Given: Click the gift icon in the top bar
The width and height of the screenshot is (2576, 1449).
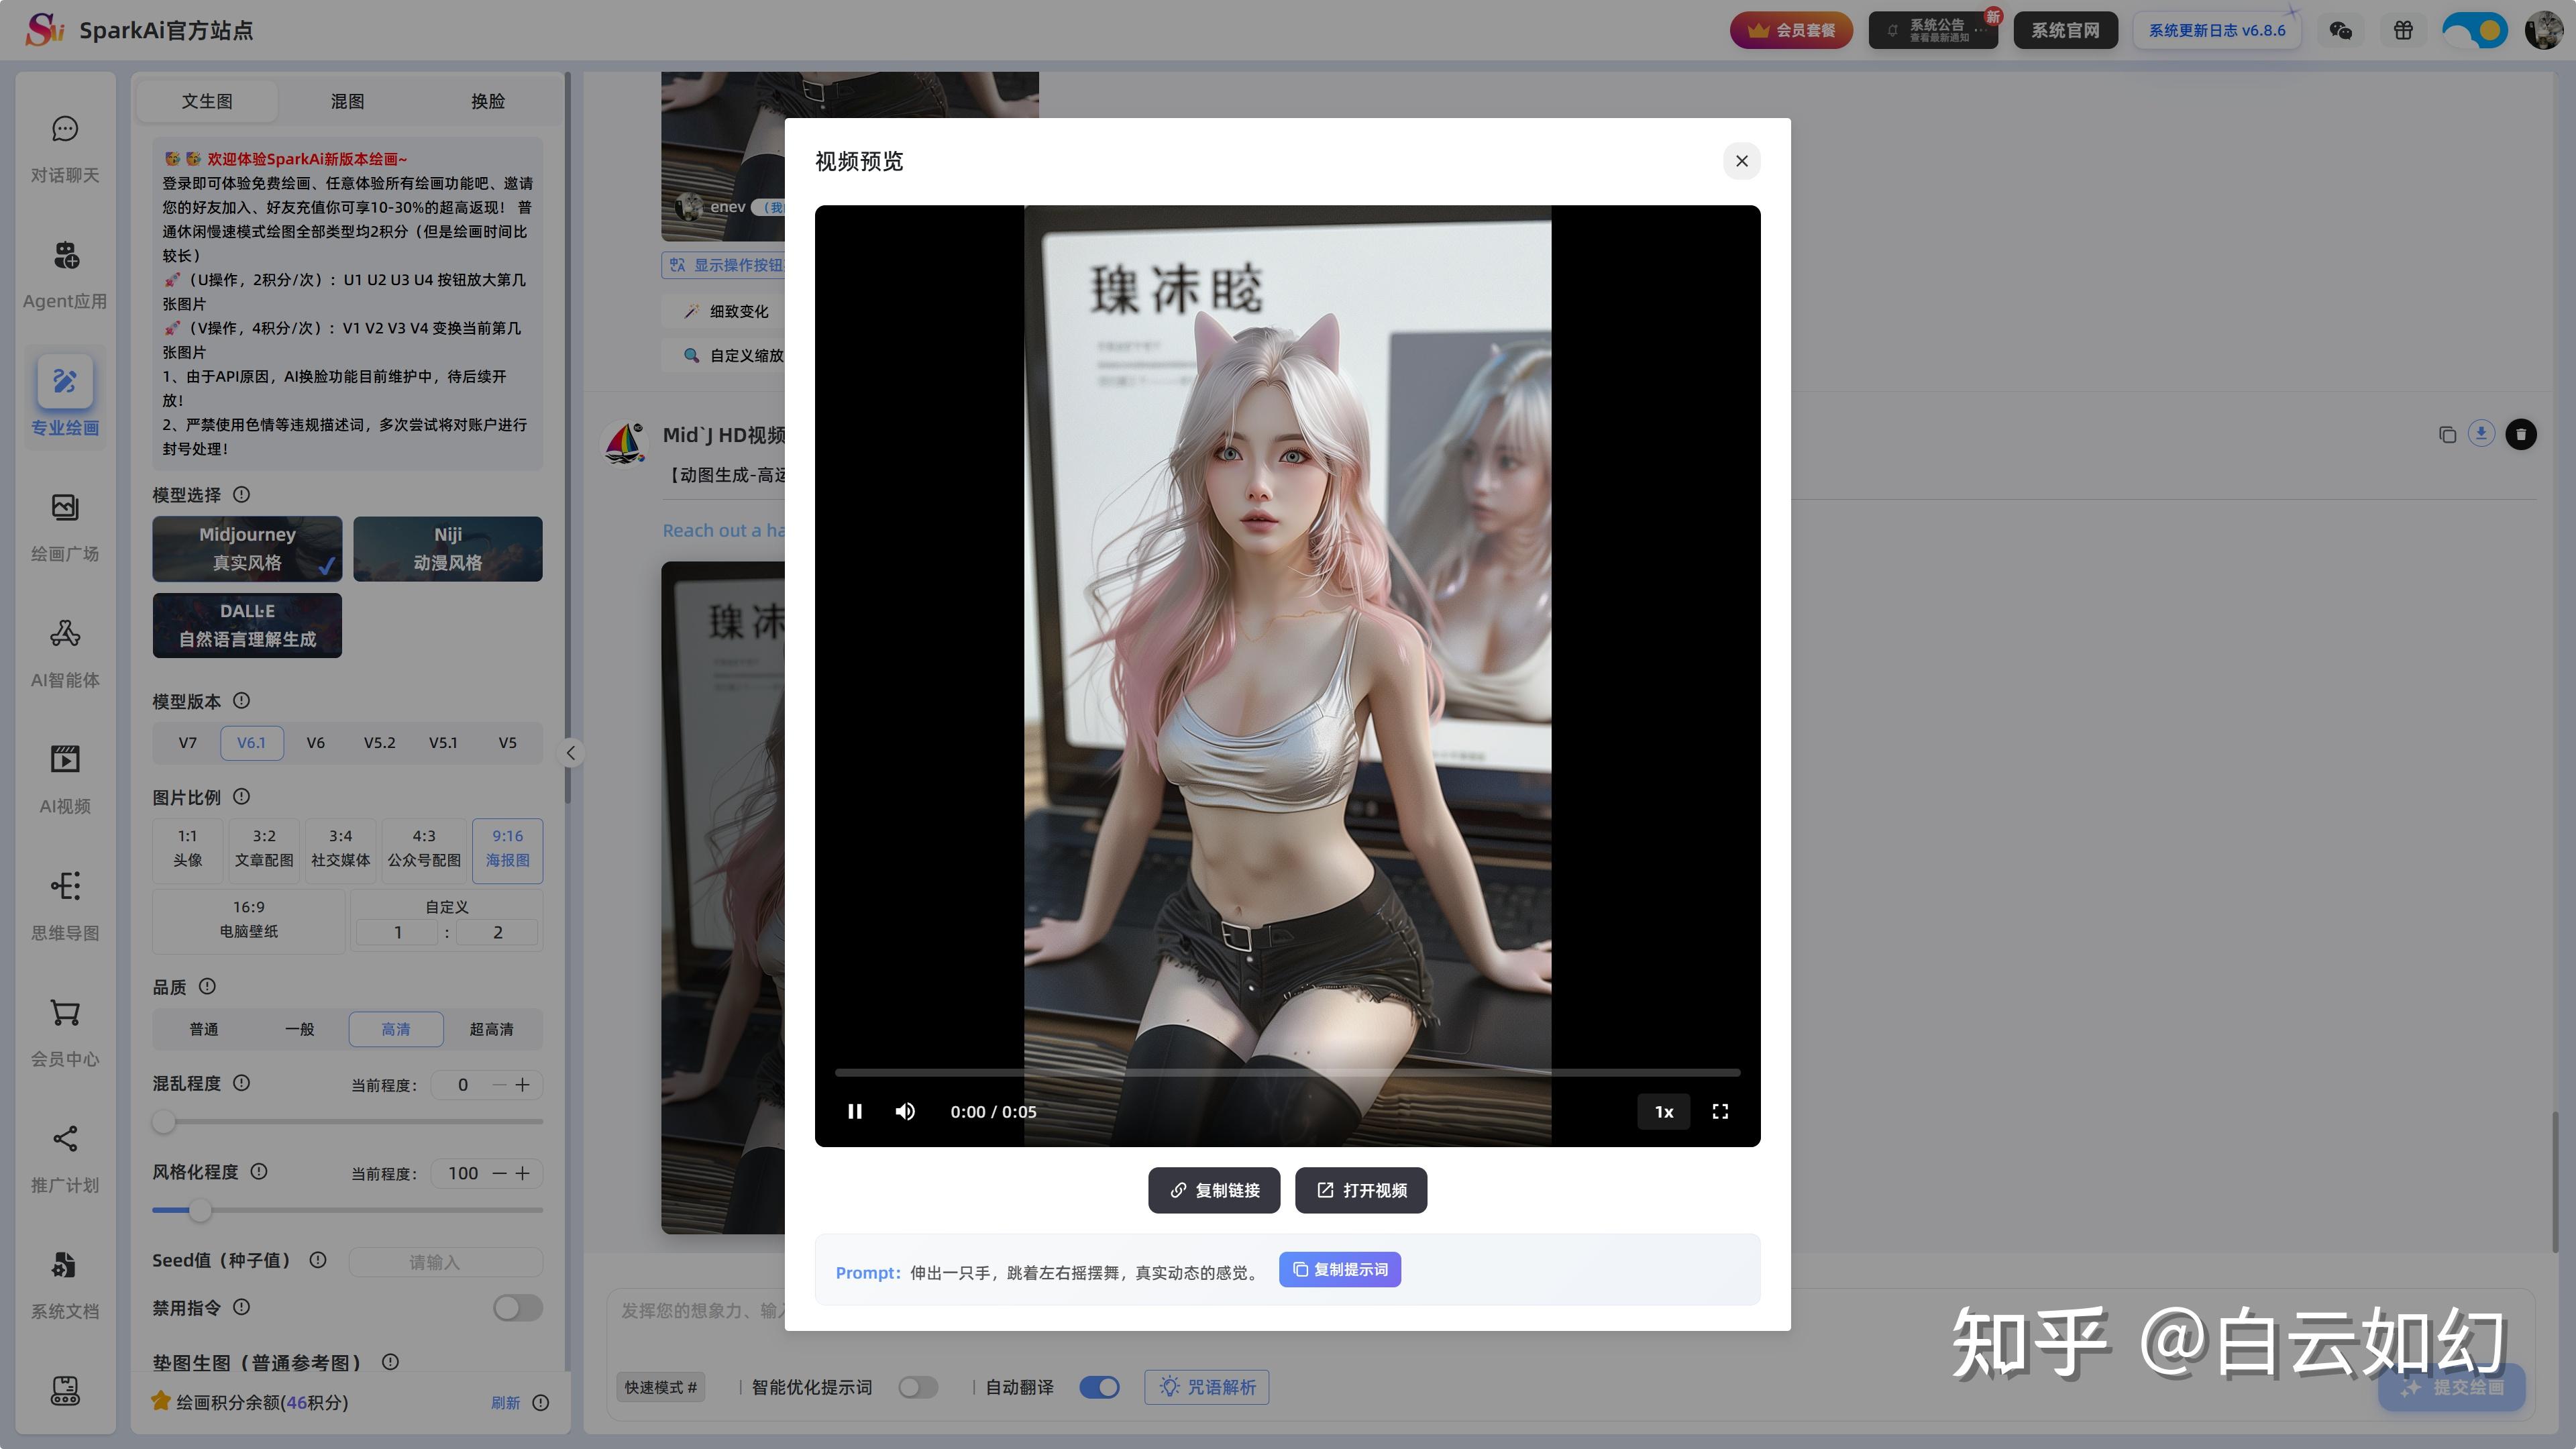Looking at the screenshot, I should click(x=2403, y=30).
